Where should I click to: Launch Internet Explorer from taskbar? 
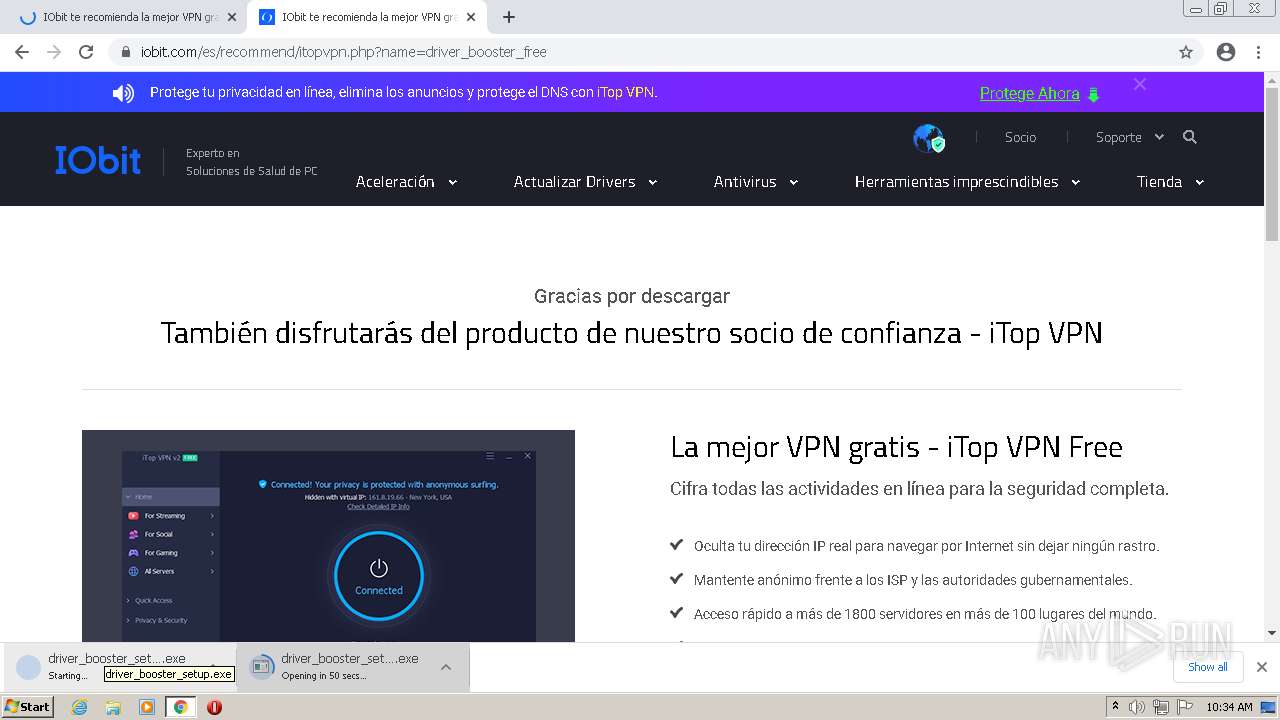pyautogui.click(x=80, y=707)
